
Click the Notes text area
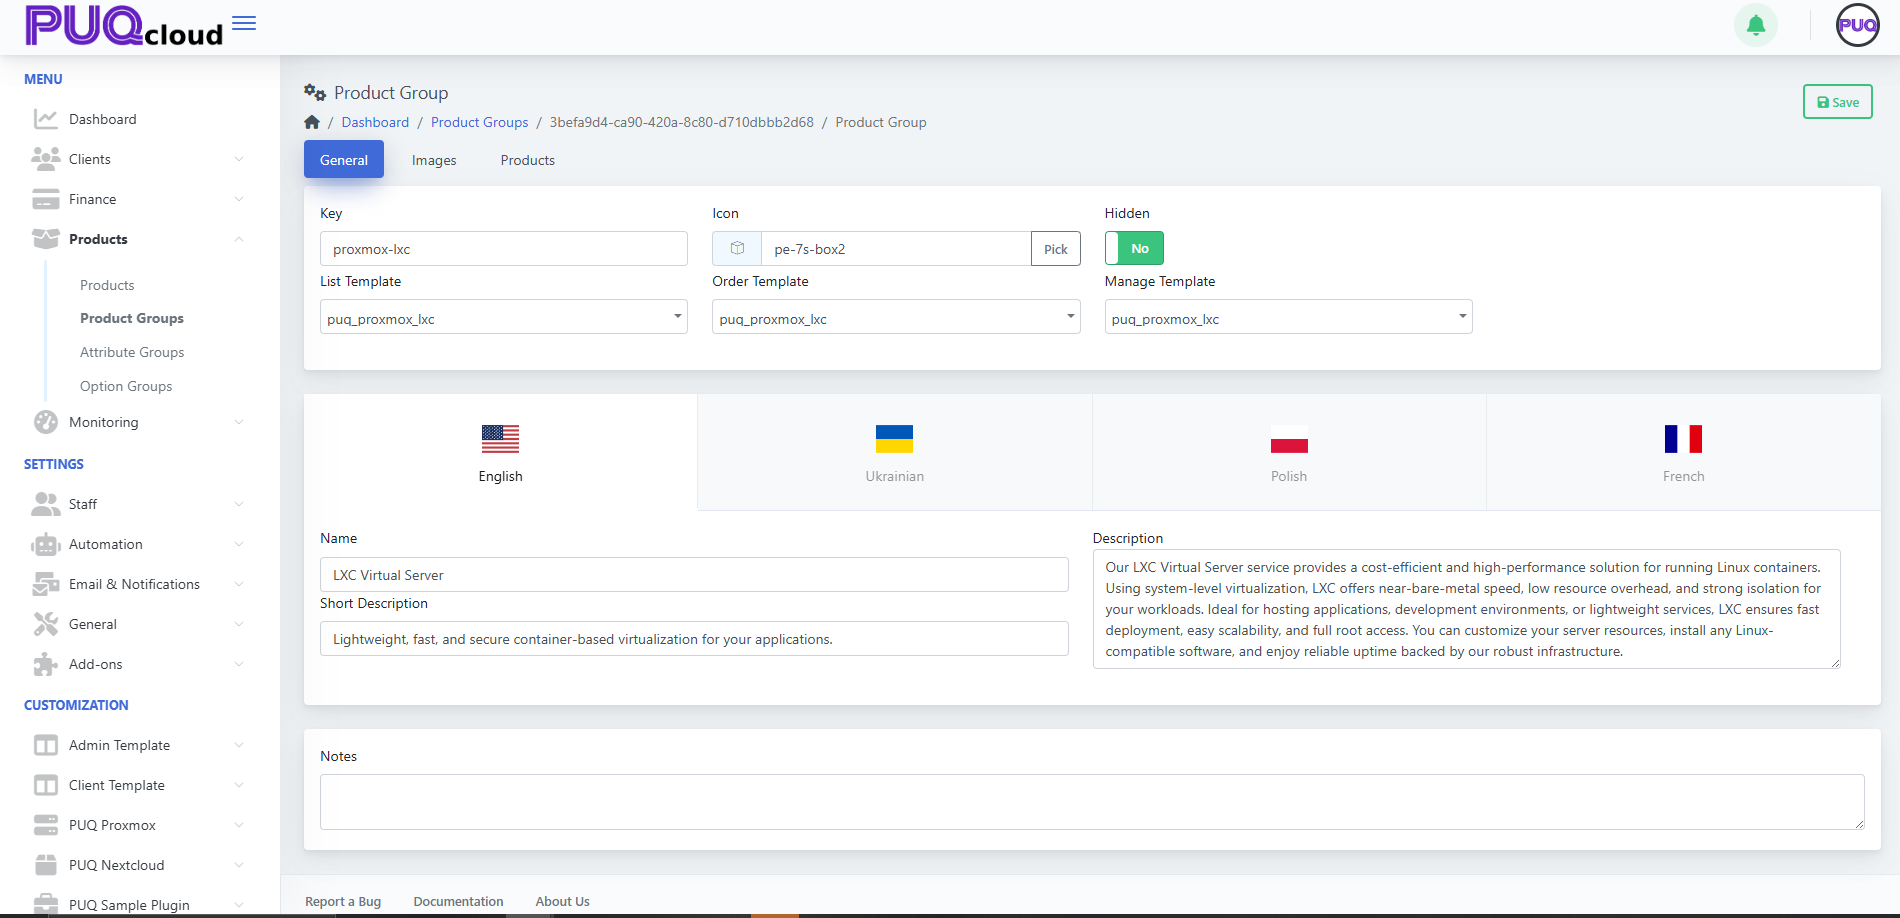pos(1092,802)
